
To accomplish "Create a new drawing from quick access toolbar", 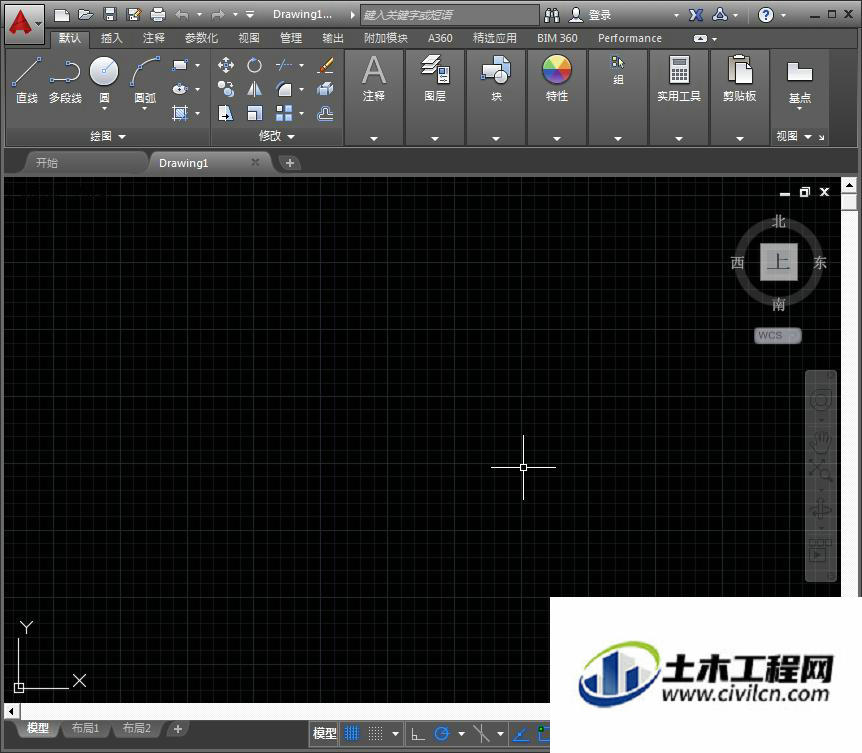I will coord(62,15).
